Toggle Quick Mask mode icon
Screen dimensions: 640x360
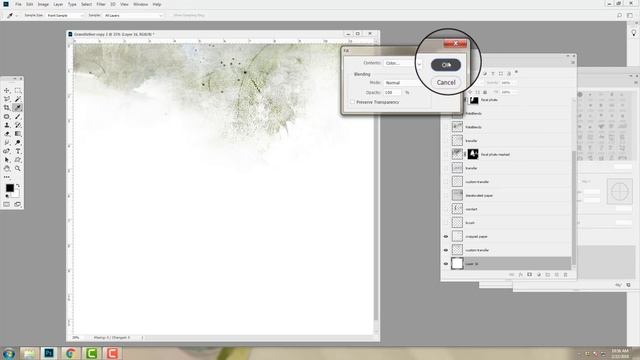[x=7, y=204]
